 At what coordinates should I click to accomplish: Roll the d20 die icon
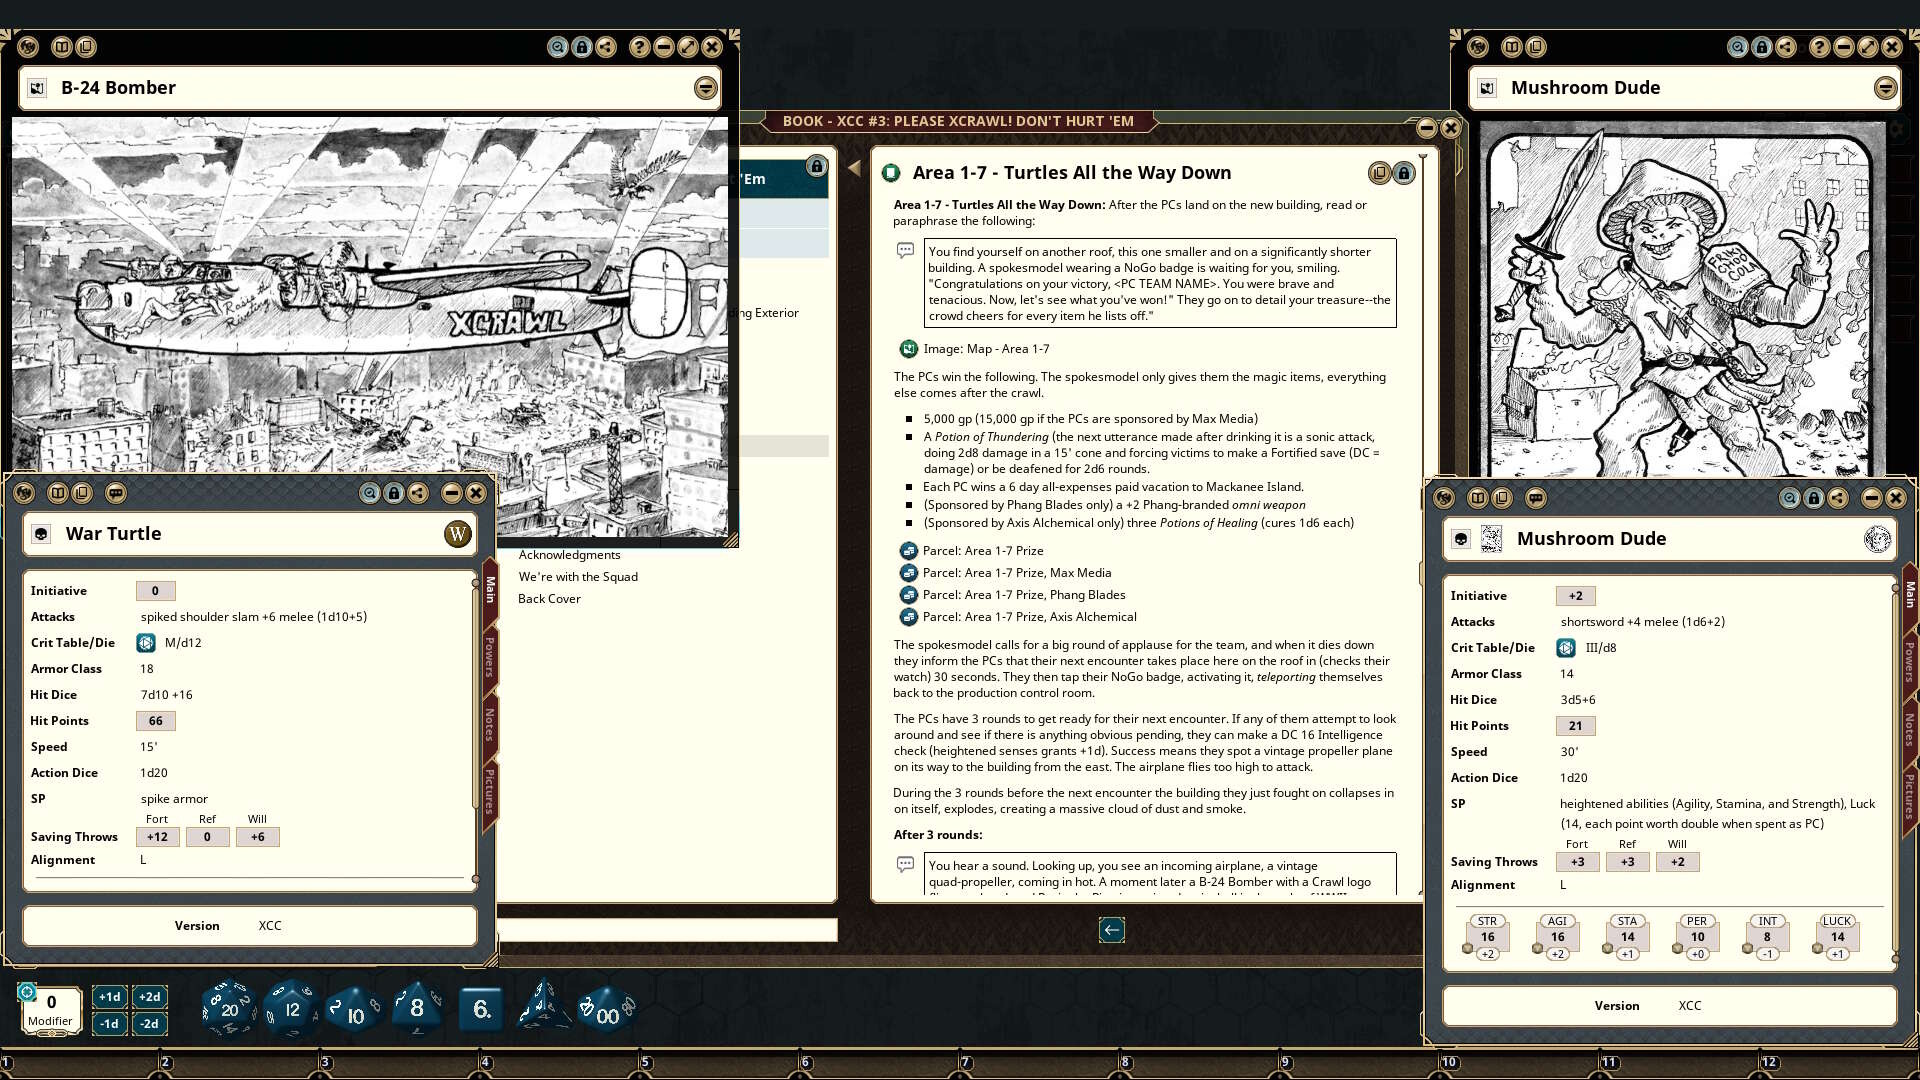[x=228, y=1008]
